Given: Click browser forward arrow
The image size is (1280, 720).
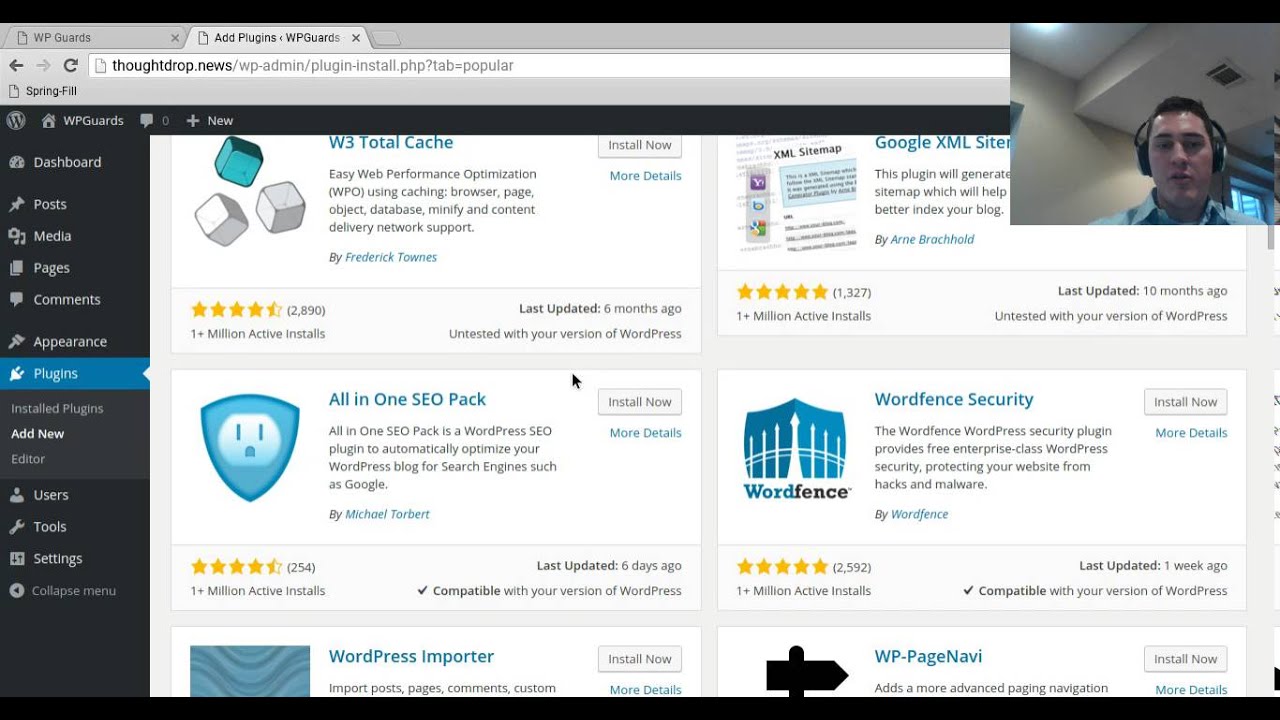Looking at the screenshot, I should tap(43, 65).
